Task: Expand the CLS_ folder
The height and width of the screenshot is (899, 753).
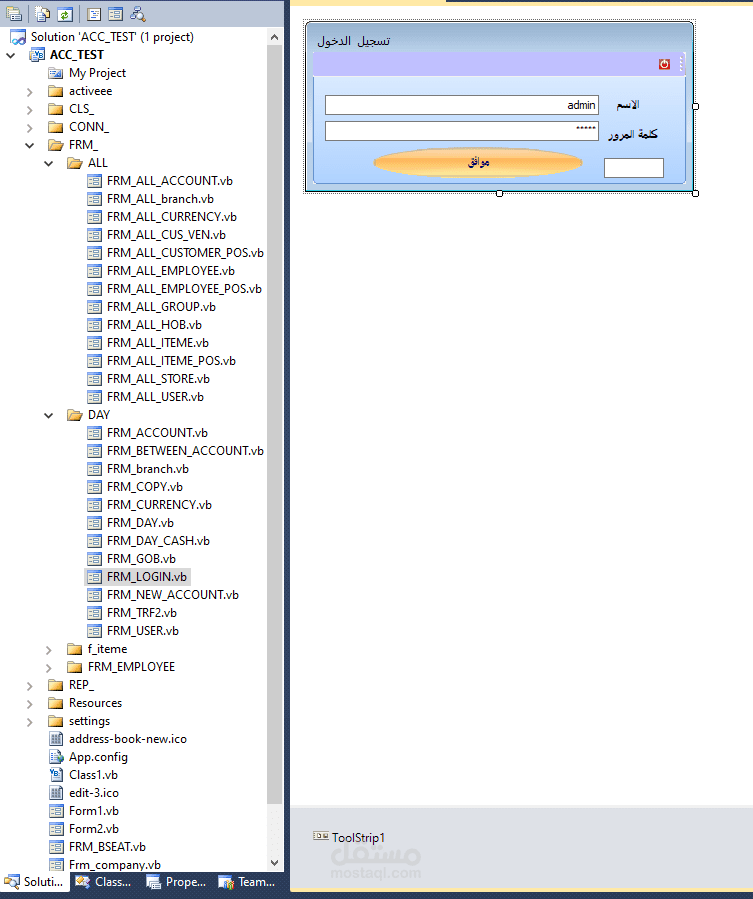Action: [x=30, y=109]
